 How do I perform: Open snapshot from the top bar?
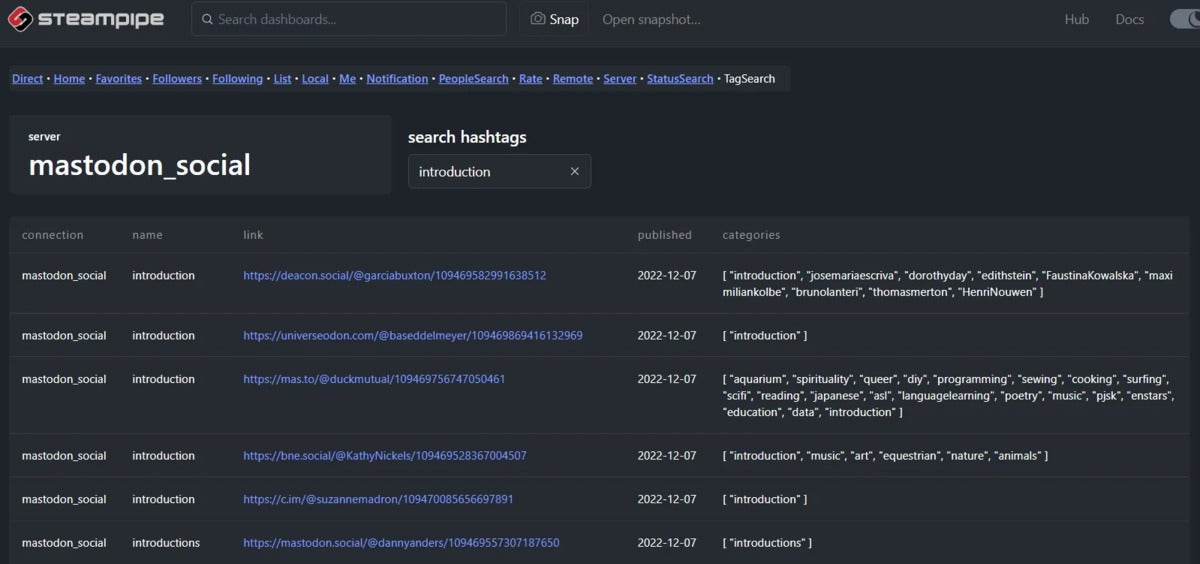pos(651,19)
